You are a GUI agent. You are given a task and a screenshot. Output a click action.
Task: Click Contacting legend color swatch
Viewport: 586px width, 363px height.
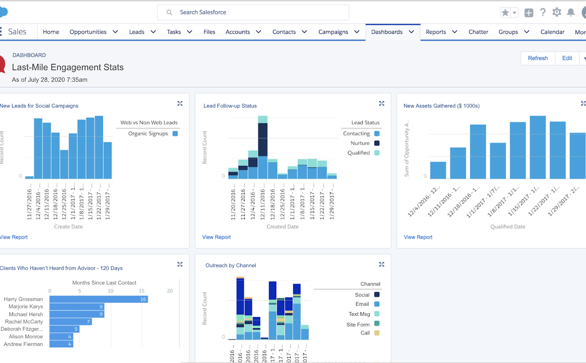(x=377, y=133)
